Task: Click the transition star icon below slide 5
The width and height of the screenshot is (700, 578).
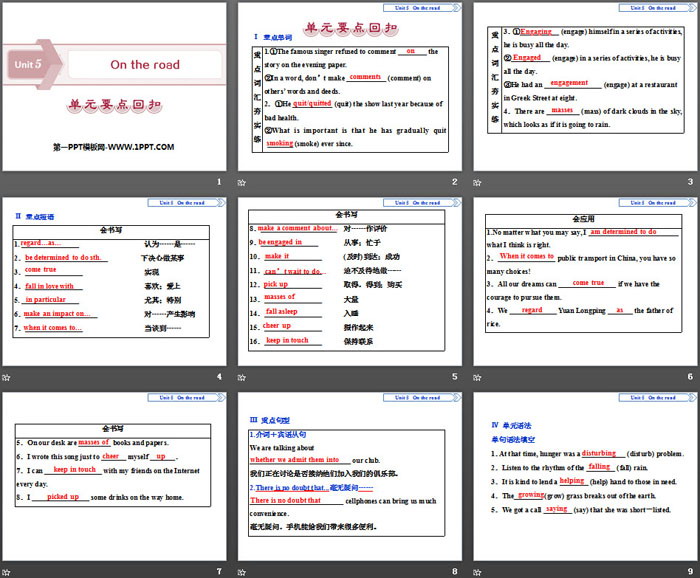Action: click(242, 378)
